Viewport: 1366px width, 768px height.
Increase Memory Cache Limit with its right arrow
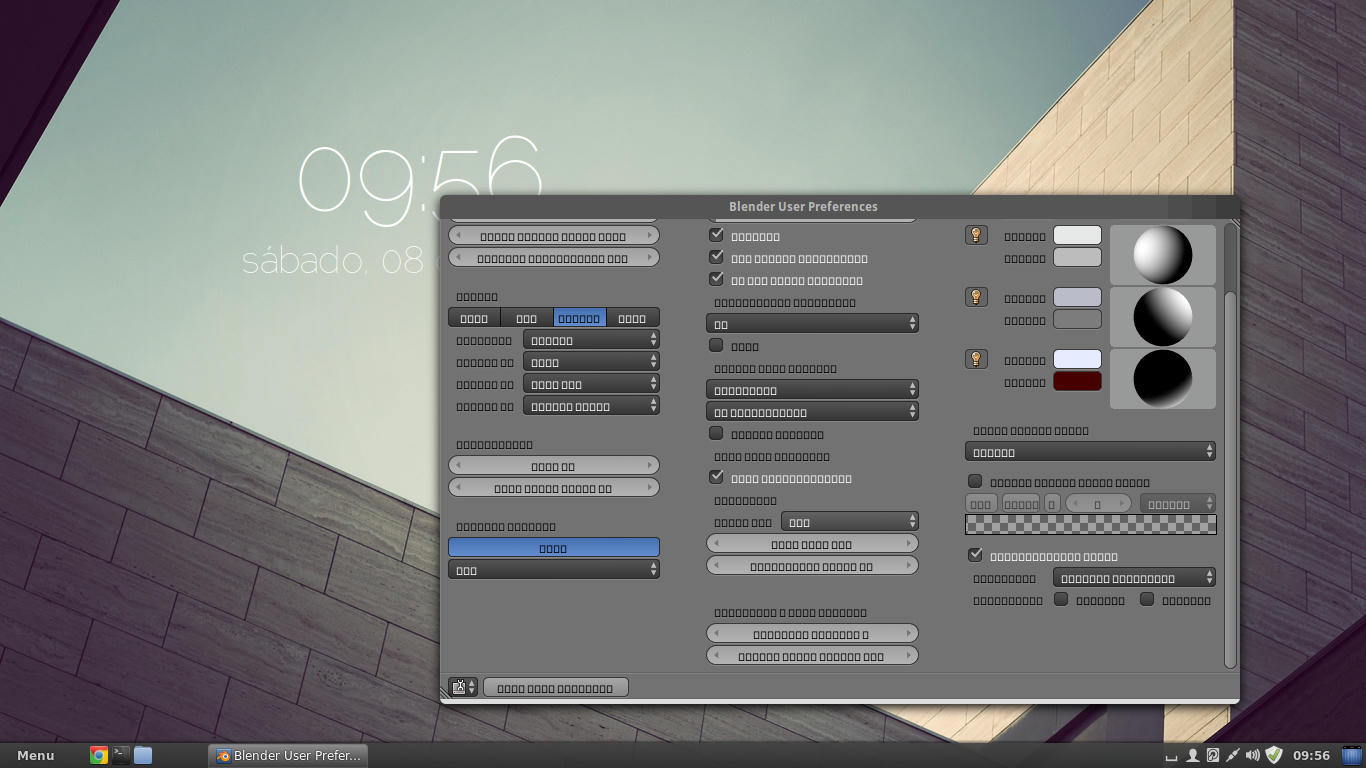click(909, 656)
